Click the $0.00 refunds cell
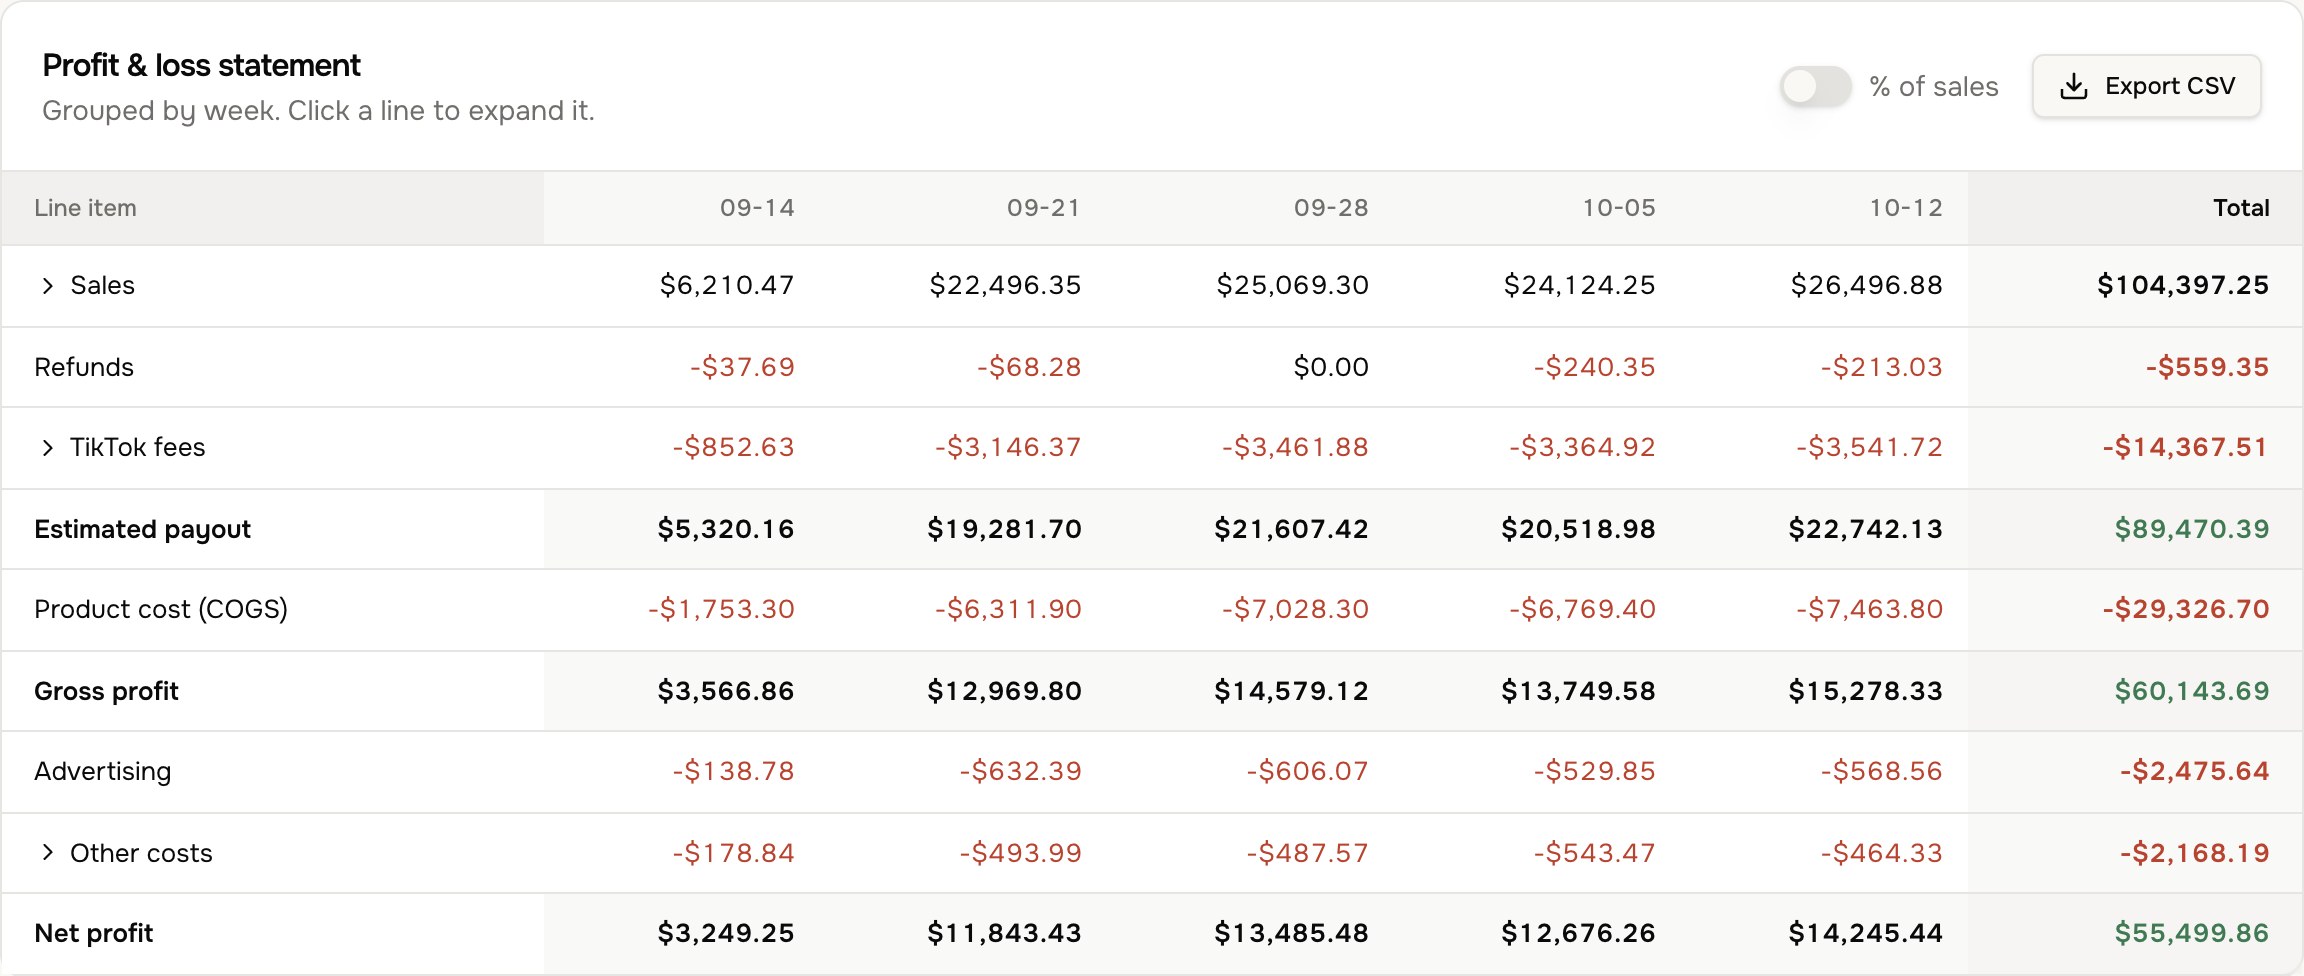The height and width of the screenshot is (976, 2304). (x=1331, y=367)
